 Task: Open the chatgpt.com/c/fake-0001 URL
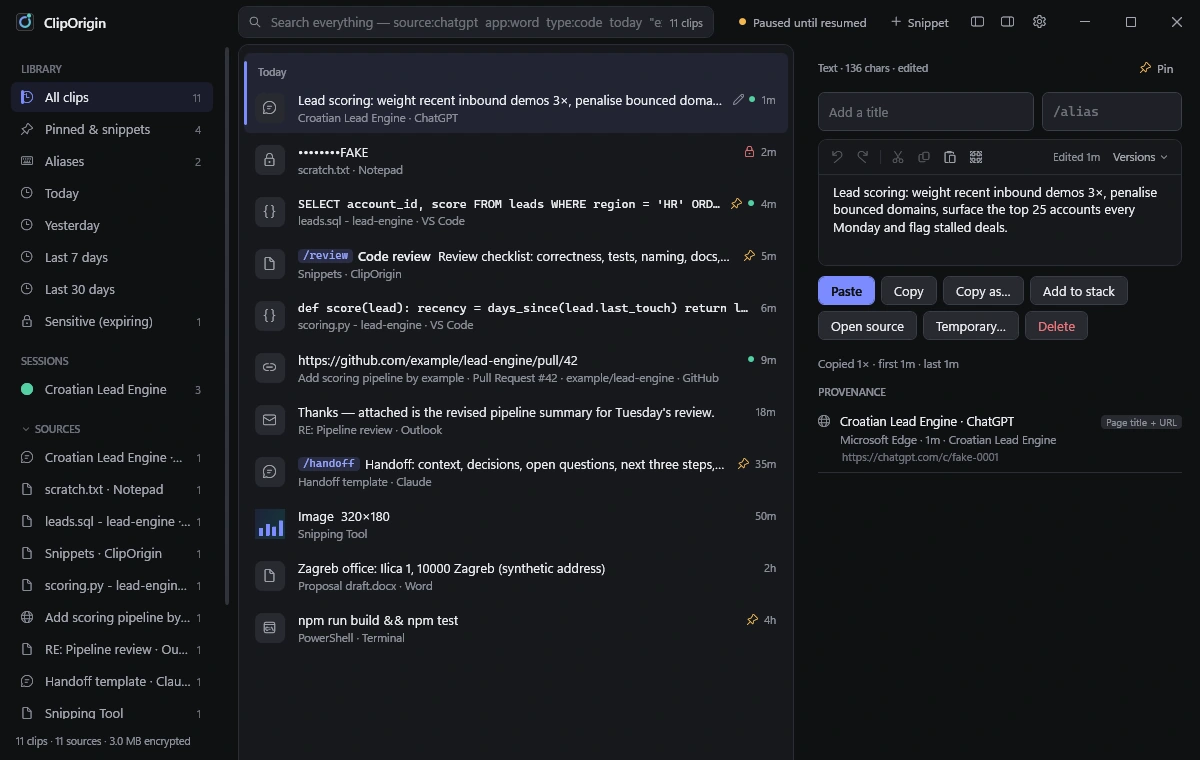click(x=920, y=457)
